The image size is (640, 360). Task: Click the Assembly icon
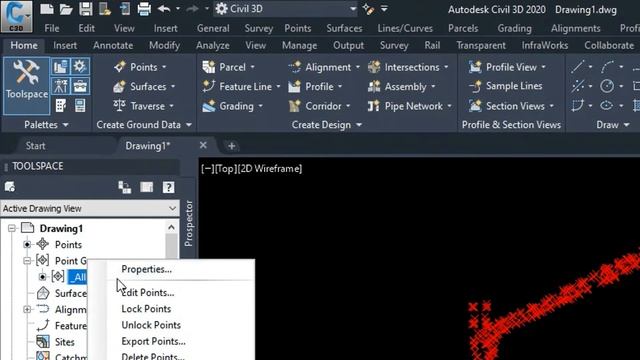[374, 87]
